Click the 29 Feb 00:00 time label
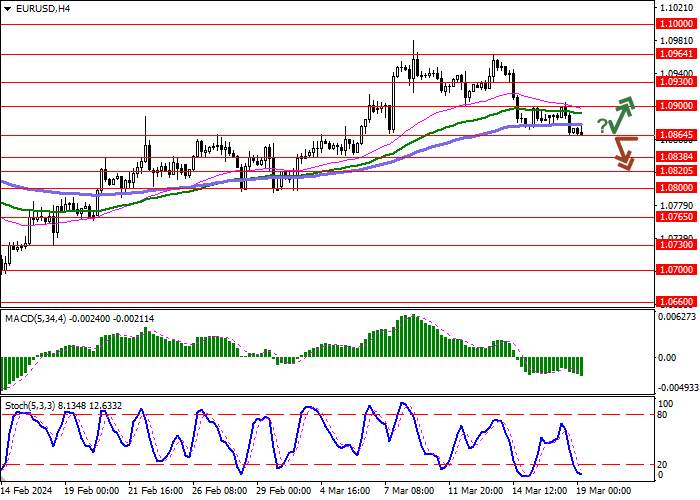The width and height of the screenshot is (700, 500). coord(284,491)
